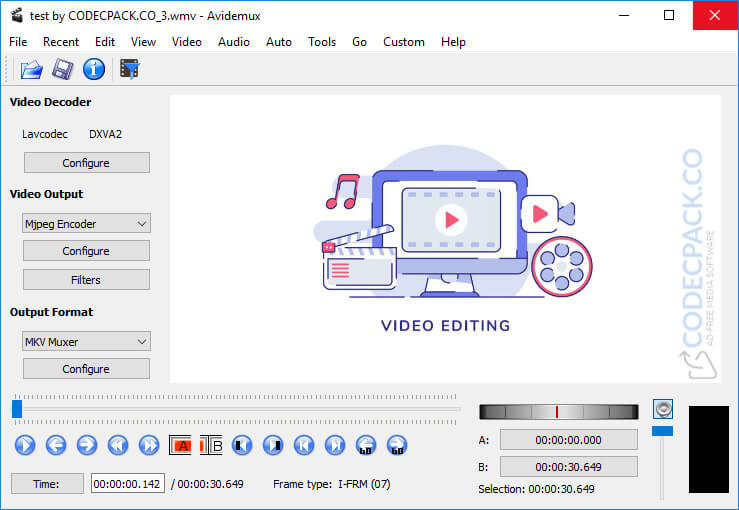The width and height of the screenshot is (739, 510).
Task: Search previous black frame button
Action: (x=242, y=445)
